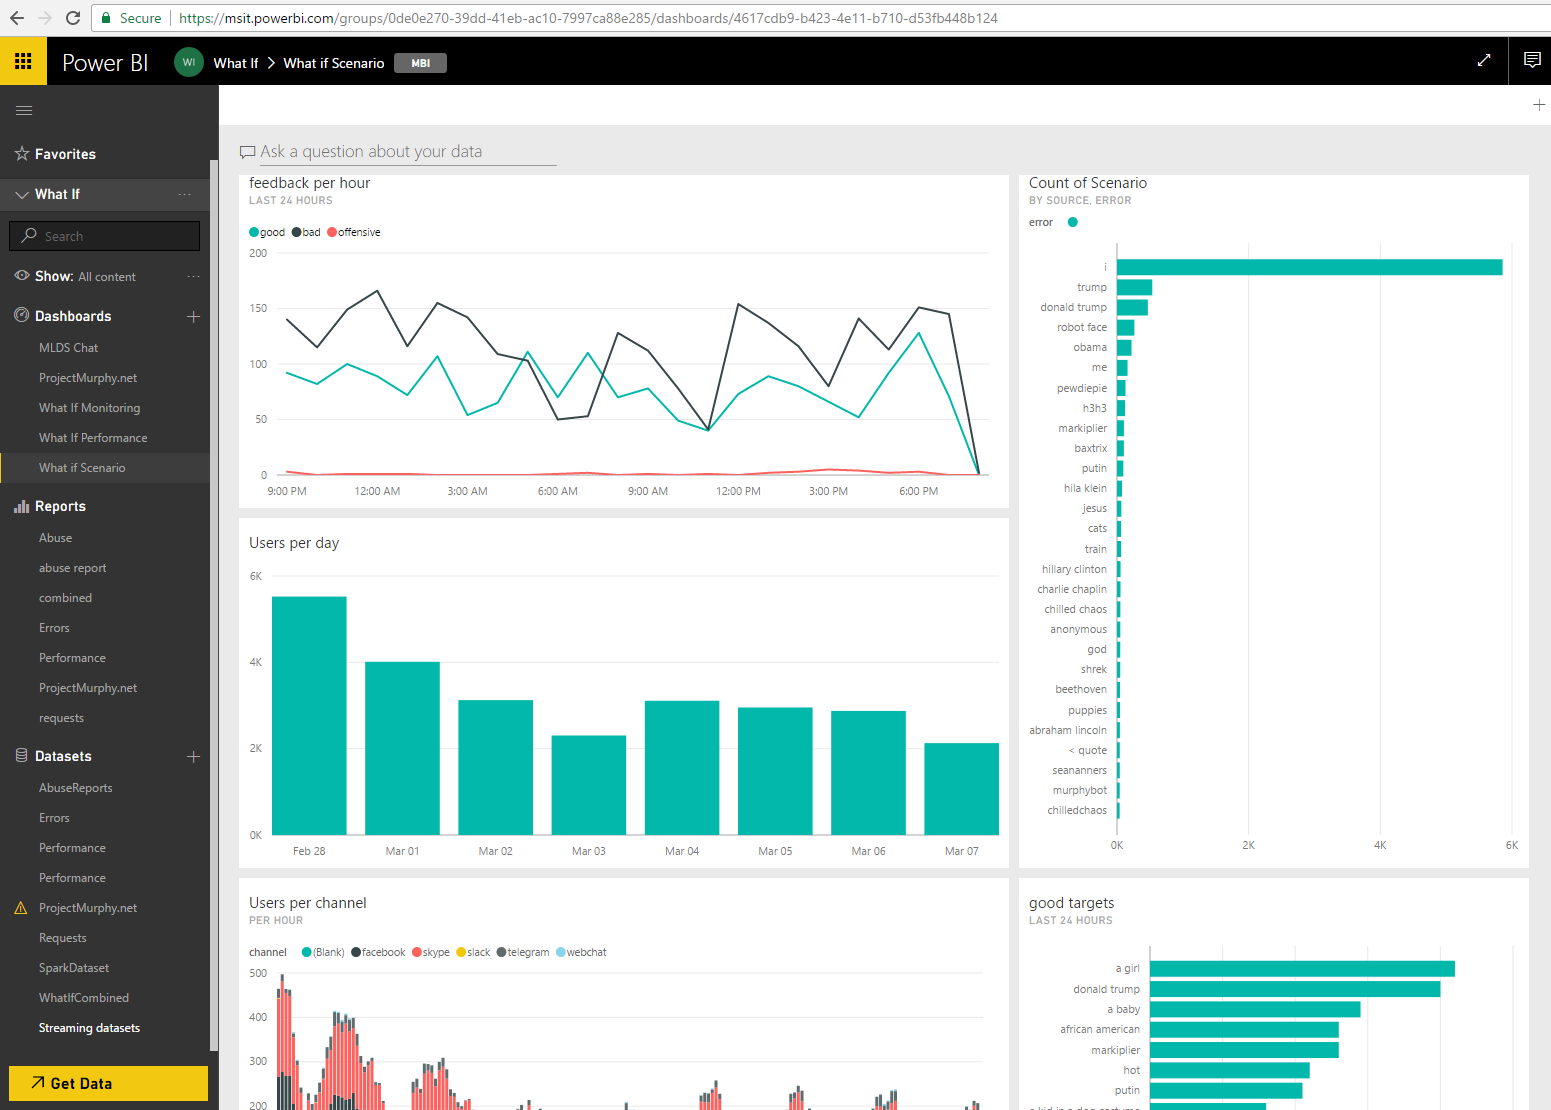Screen dimensions: 1551x1110
Task: Reload the page with browser refresh button
Action: point(72,18)
